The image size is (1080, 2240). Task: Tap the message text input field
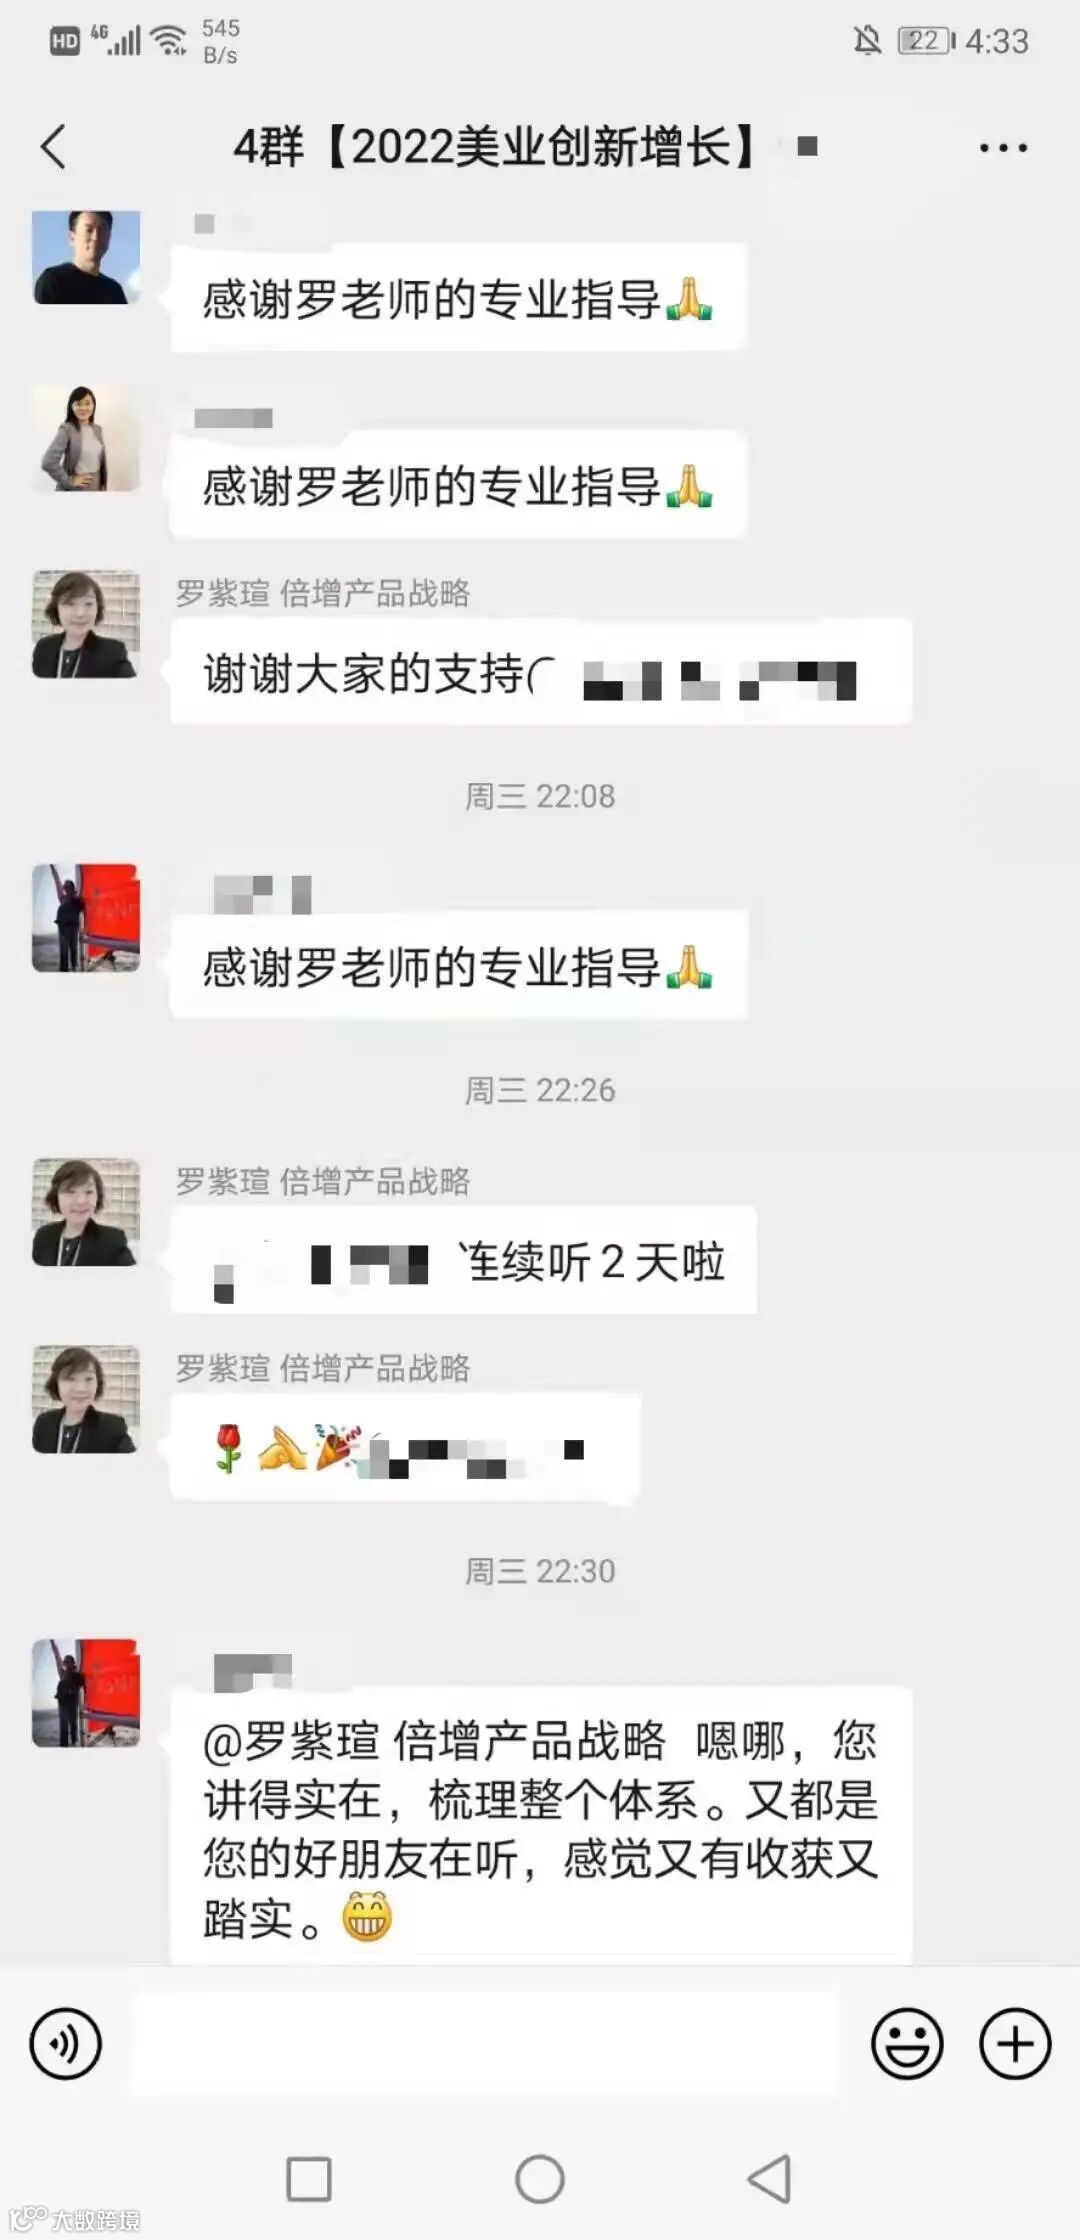pos(484,2043)
